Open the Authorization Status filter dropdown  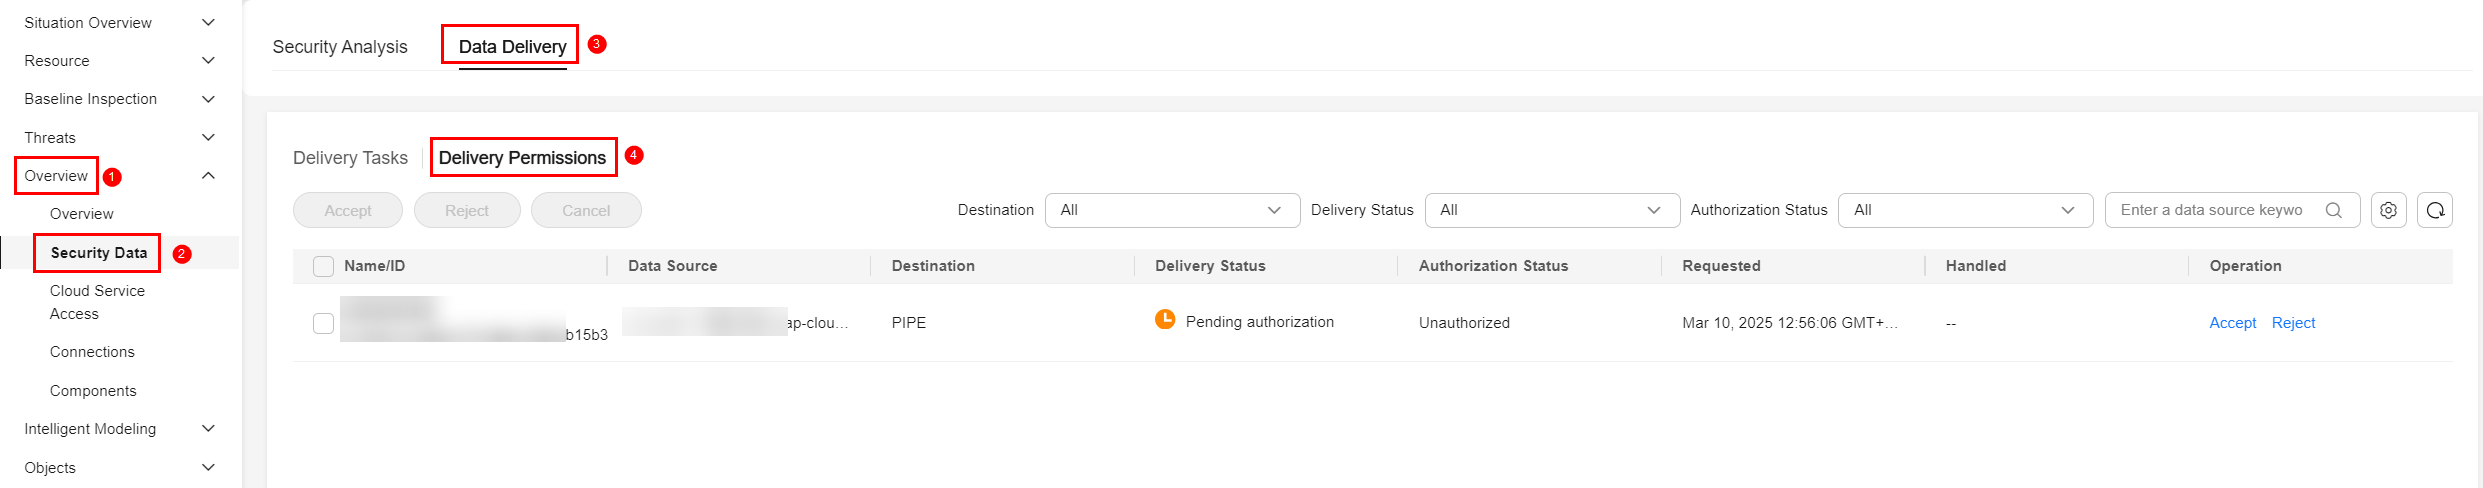(x=1965, y=210)
